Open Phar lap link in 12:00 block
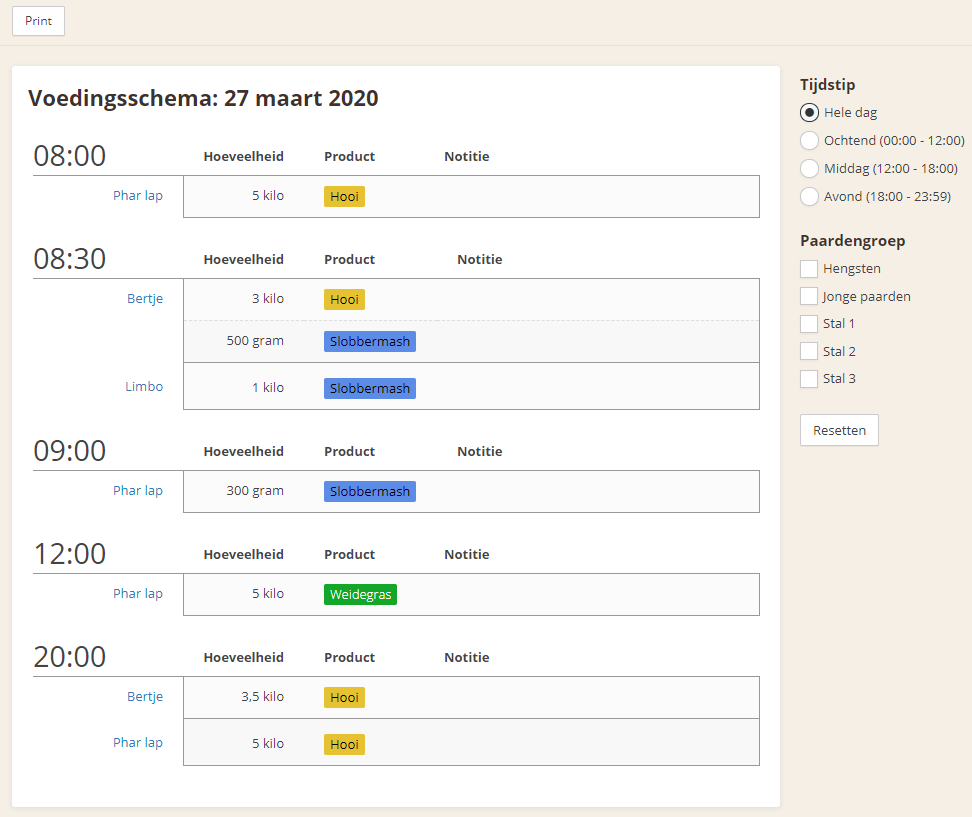The image size is (972, 817). [138, 594]
